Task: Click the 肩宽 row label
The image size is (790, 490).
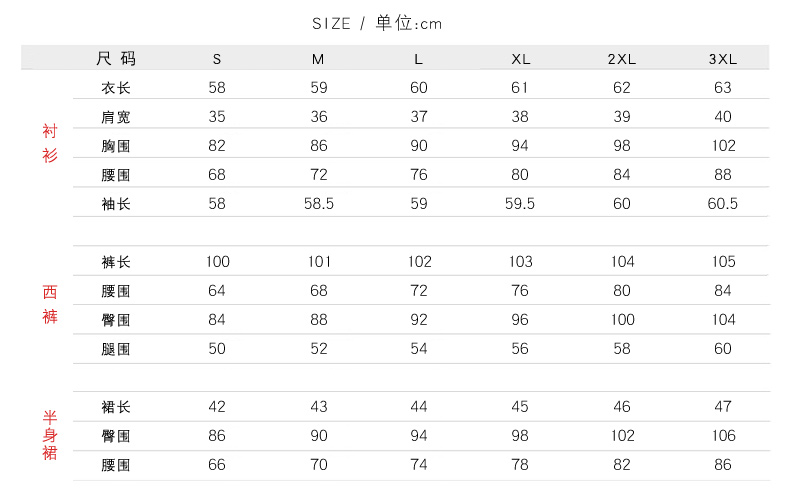Action: (x=116, y=117)
